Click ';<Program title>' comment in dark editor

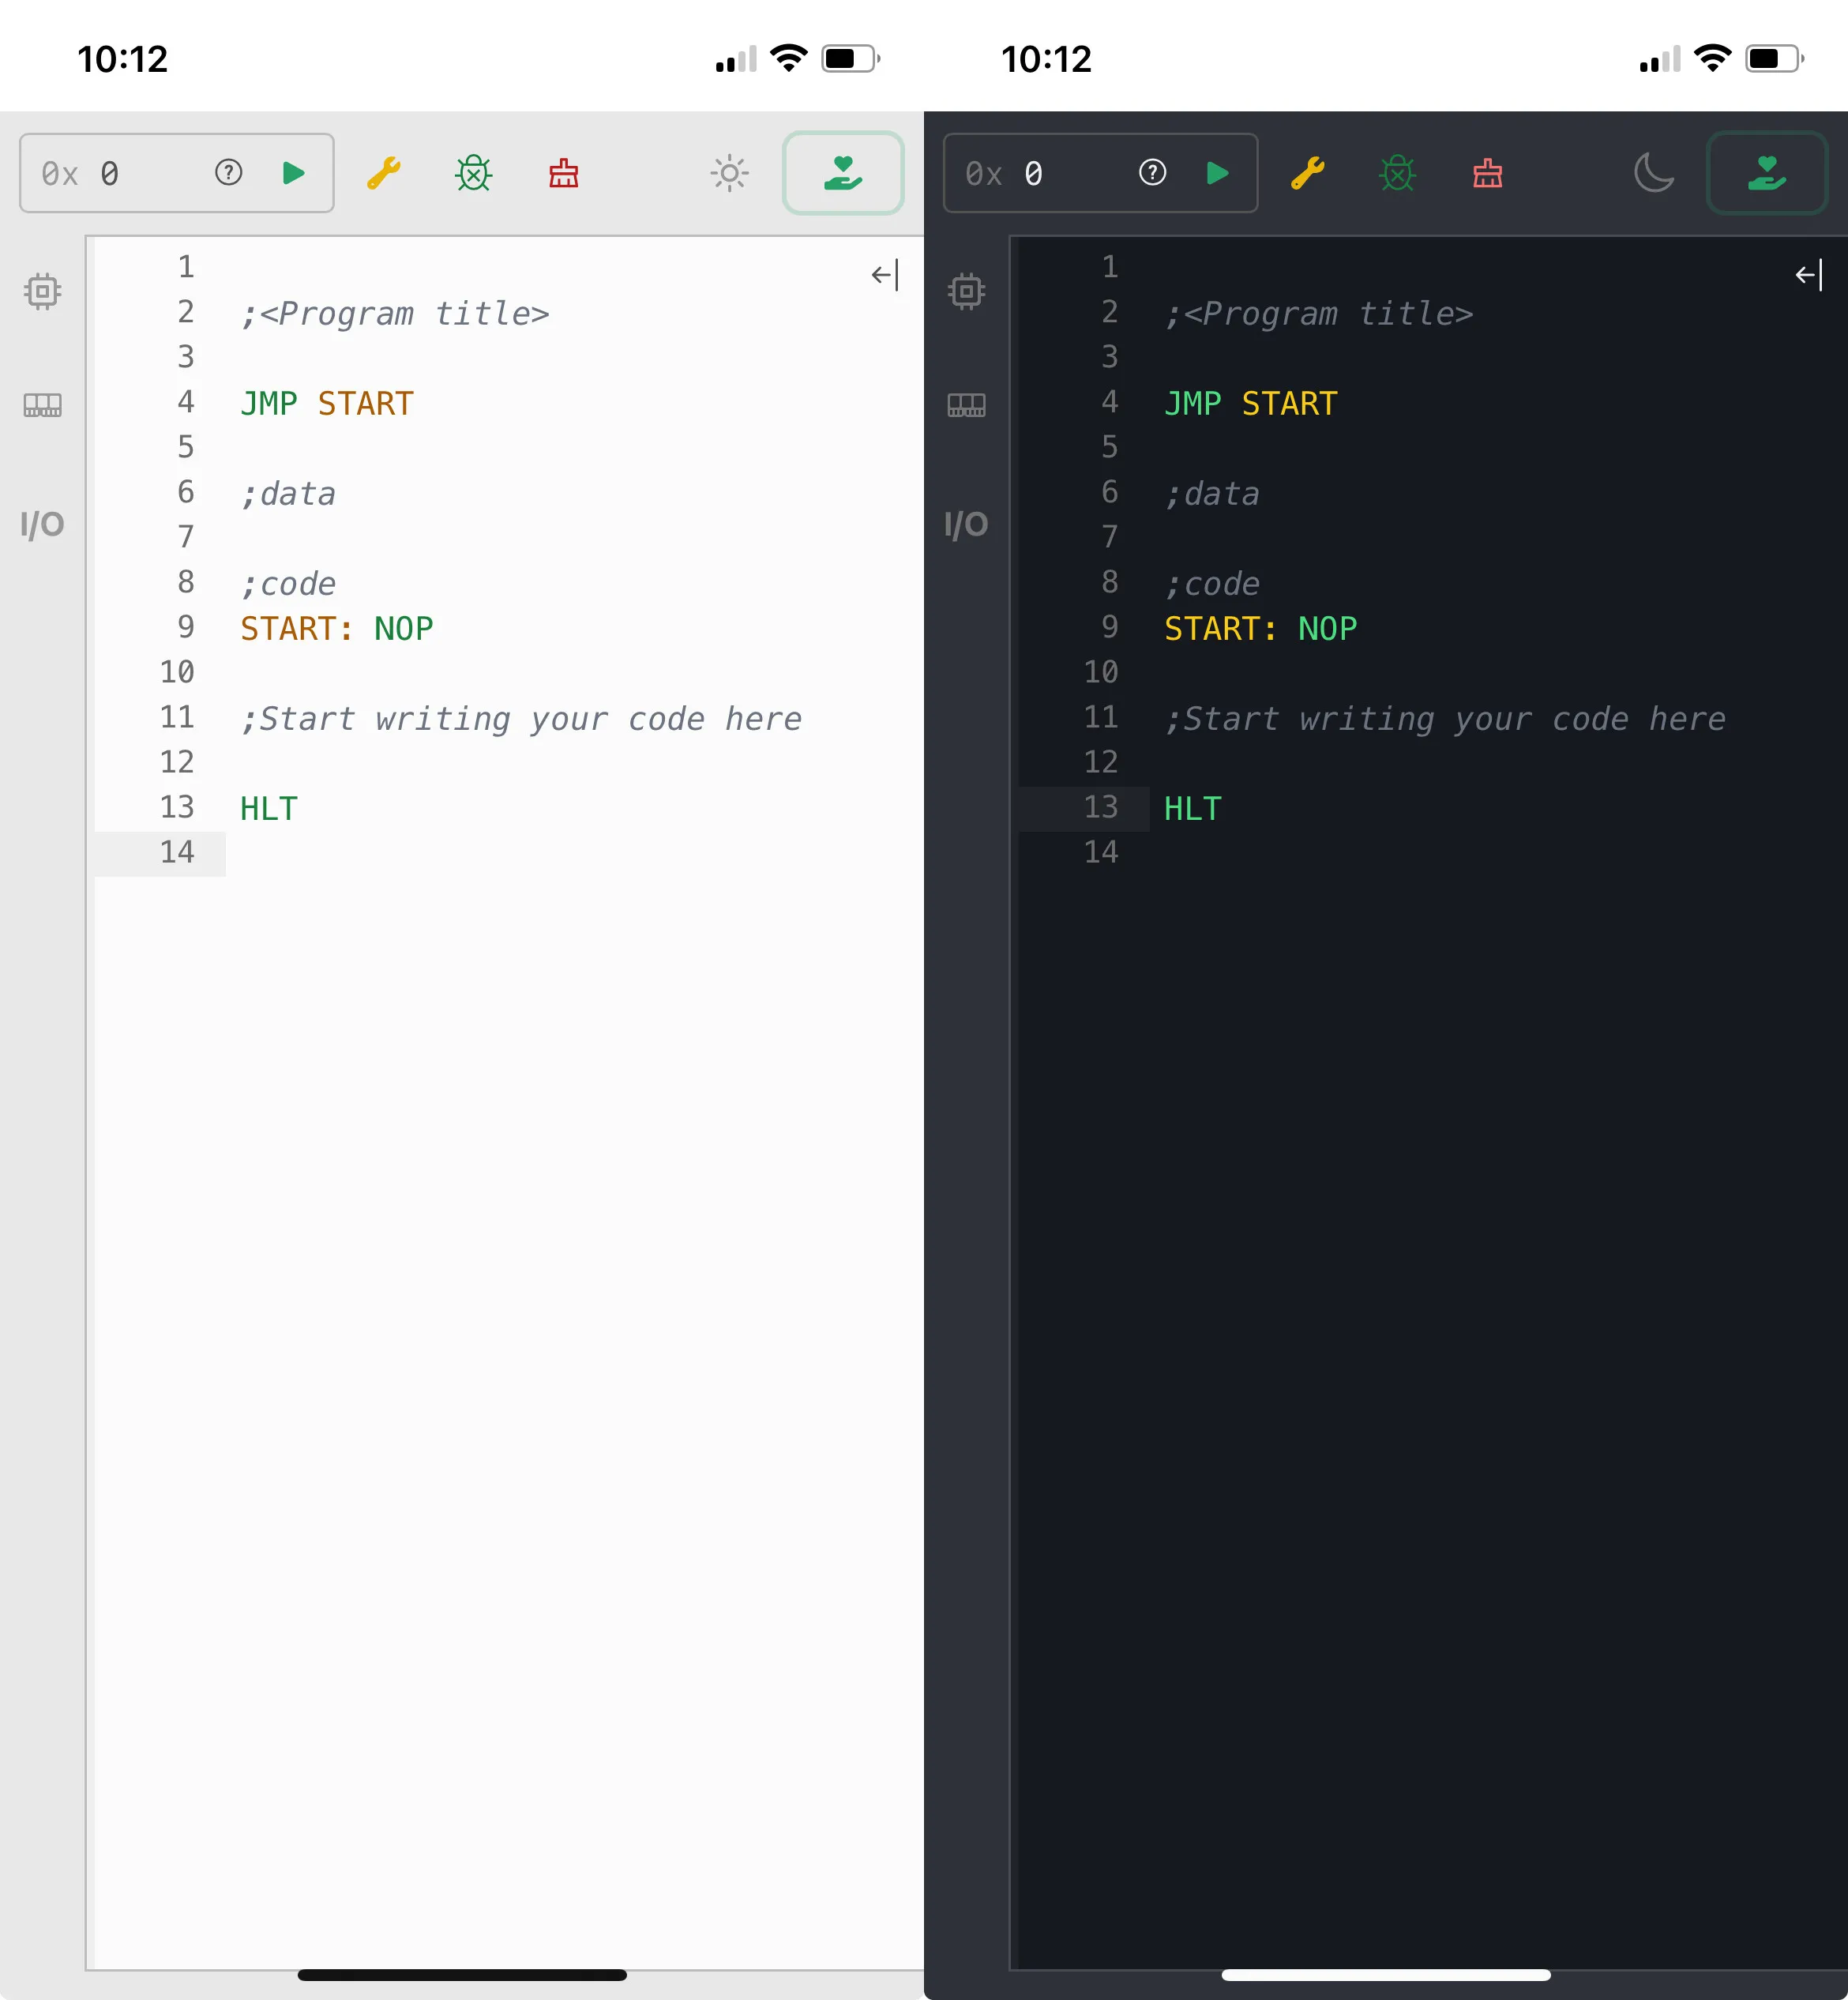(1319, 314)
